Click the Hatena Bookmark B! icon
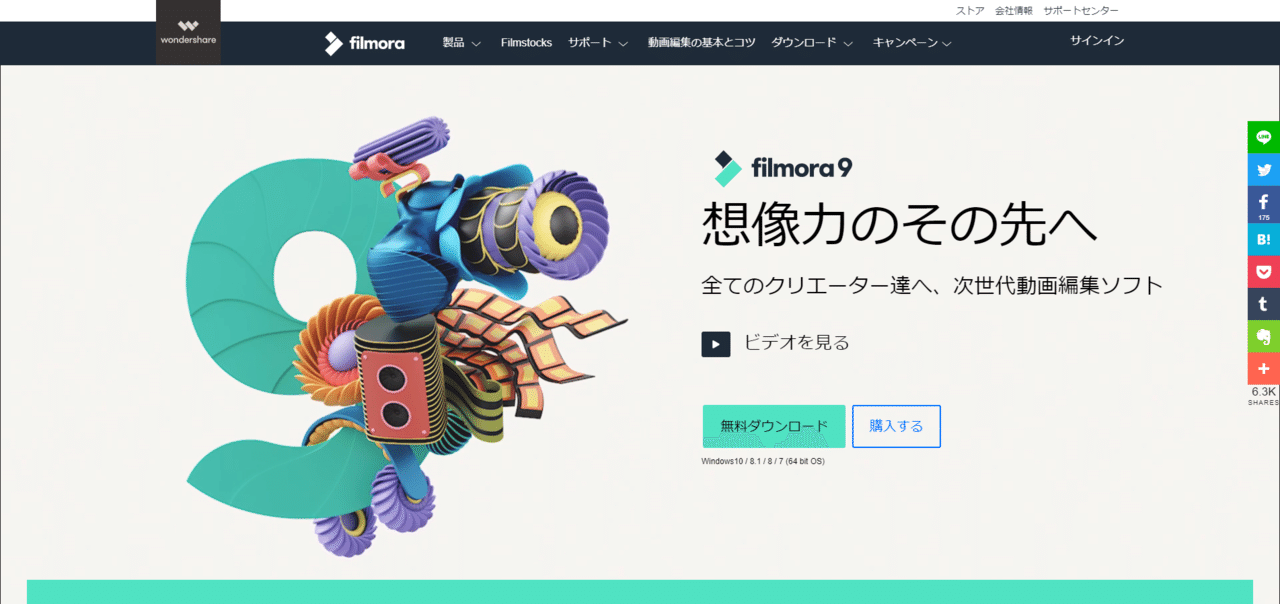Screen dimensions: 1280x604 [x=1263, y=238]
